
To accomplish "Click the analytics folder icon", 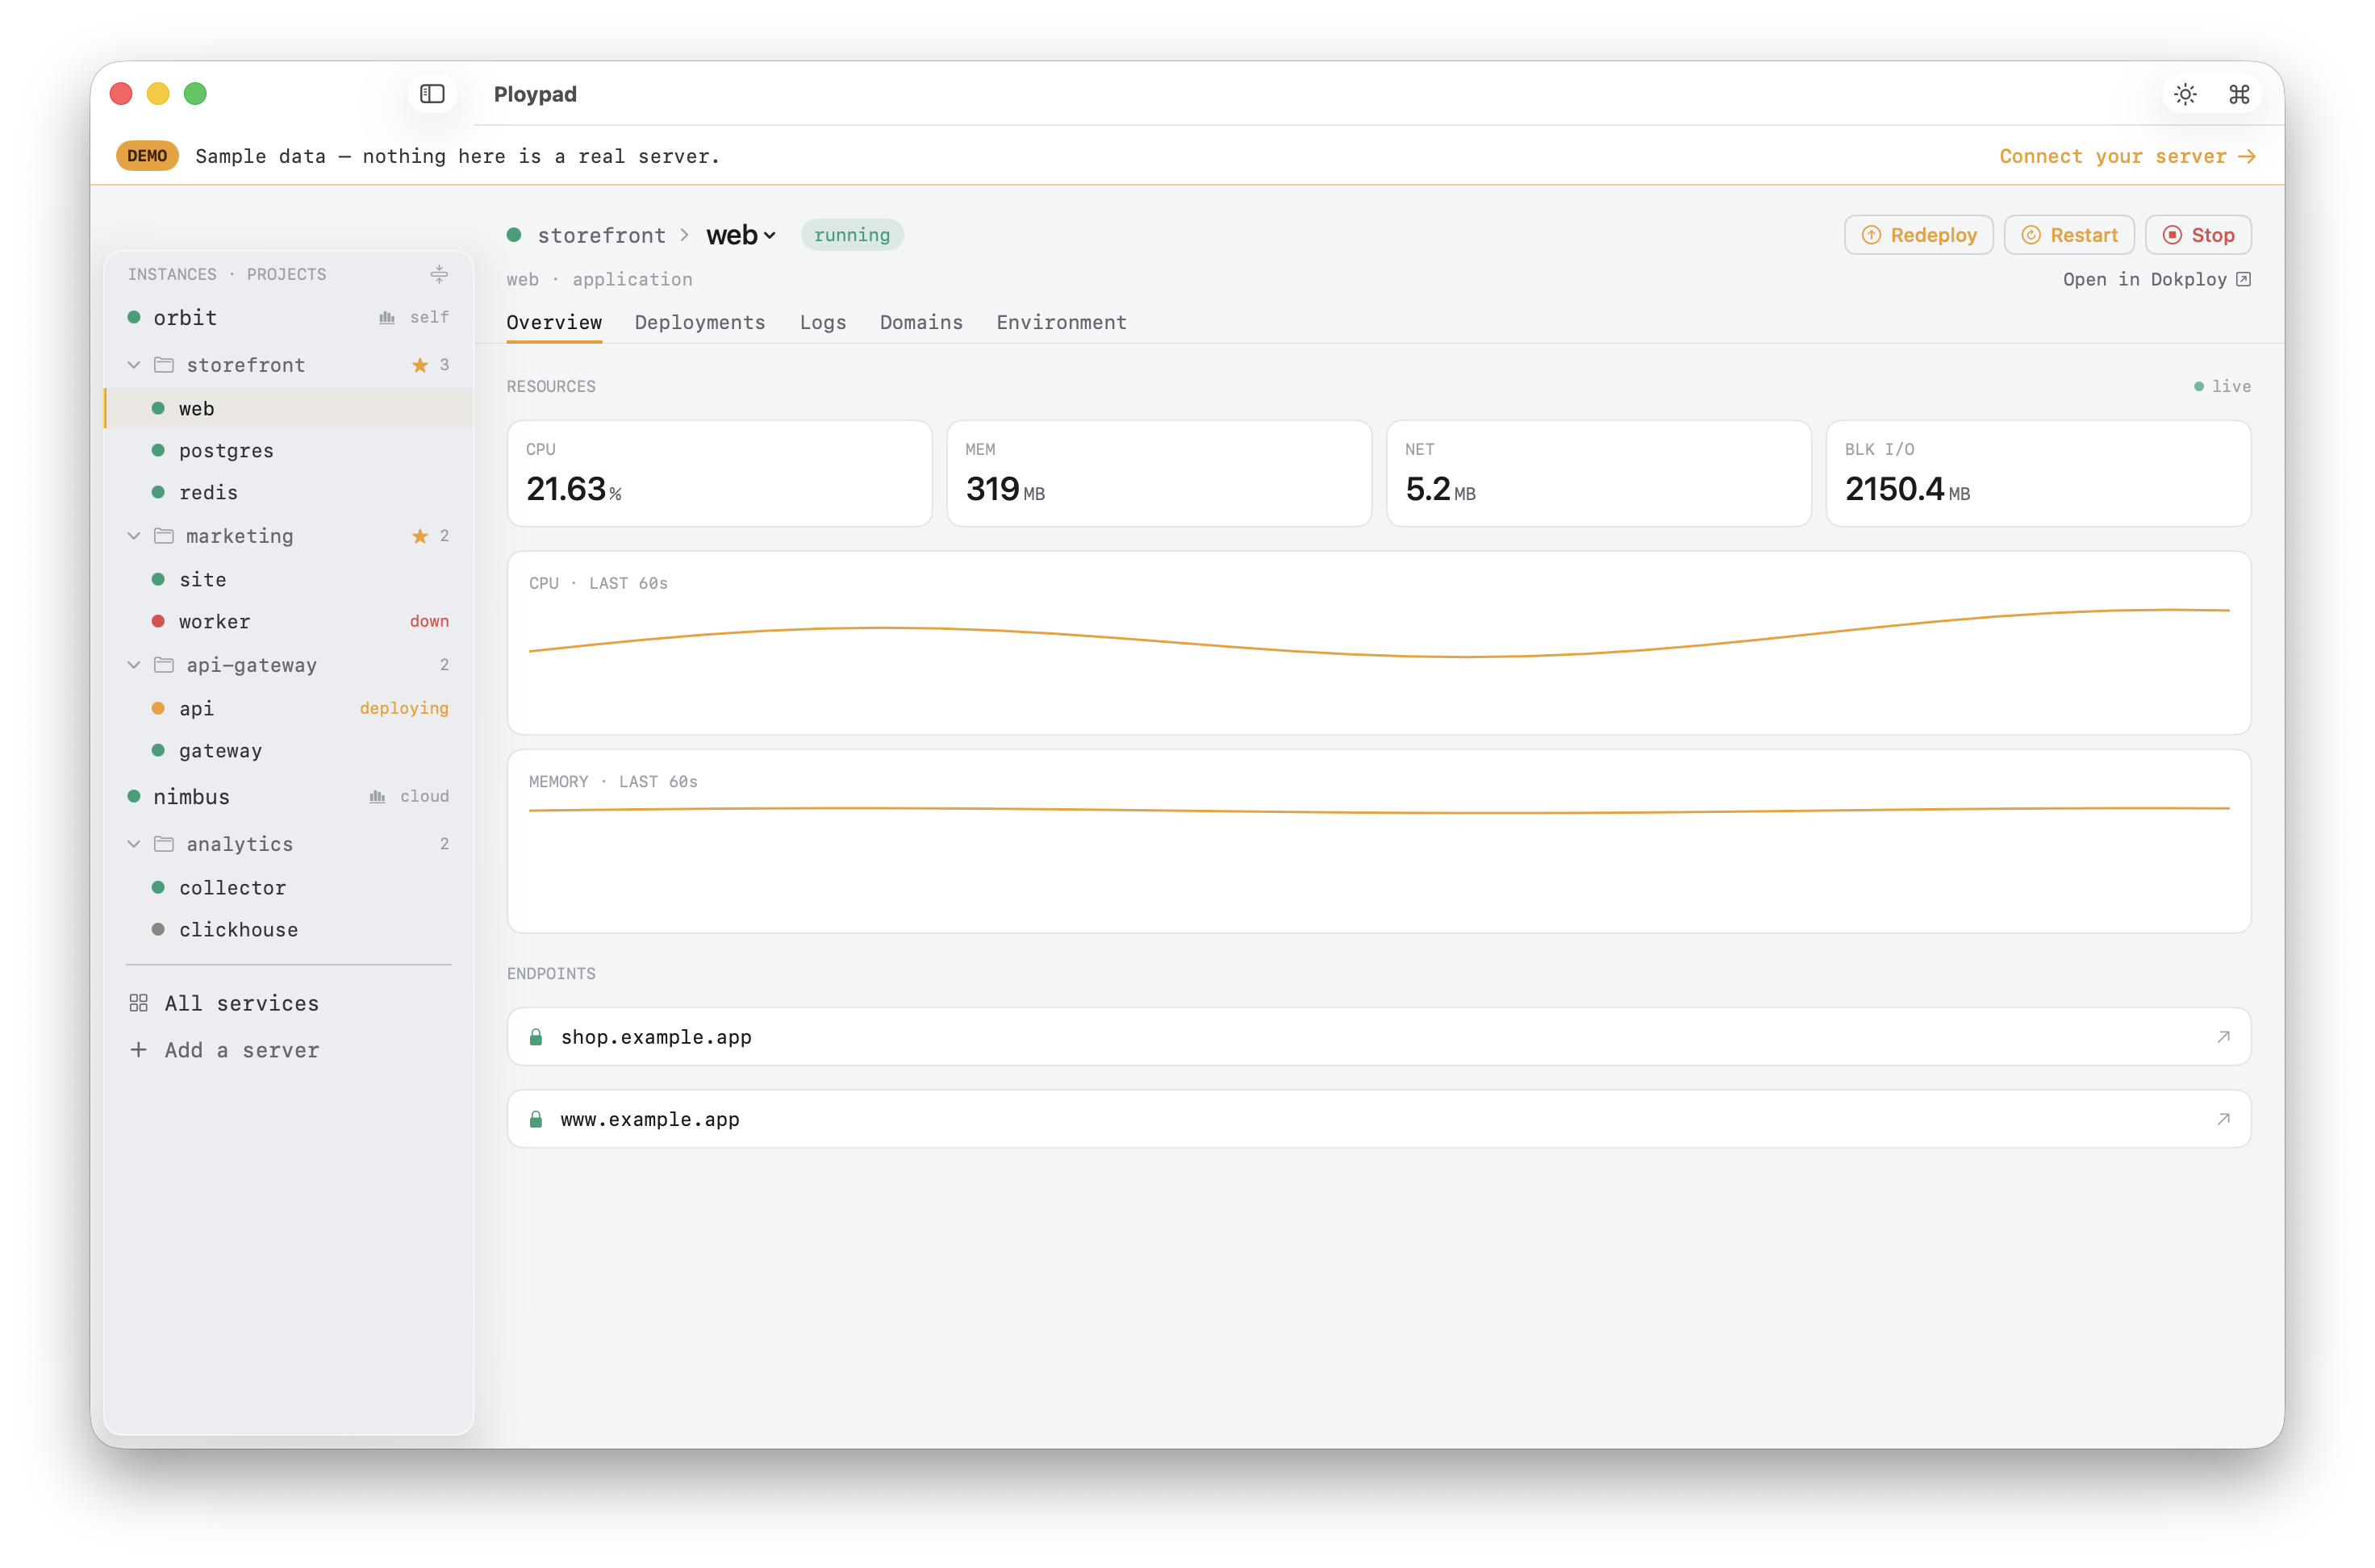I will (x=164, y=844).
